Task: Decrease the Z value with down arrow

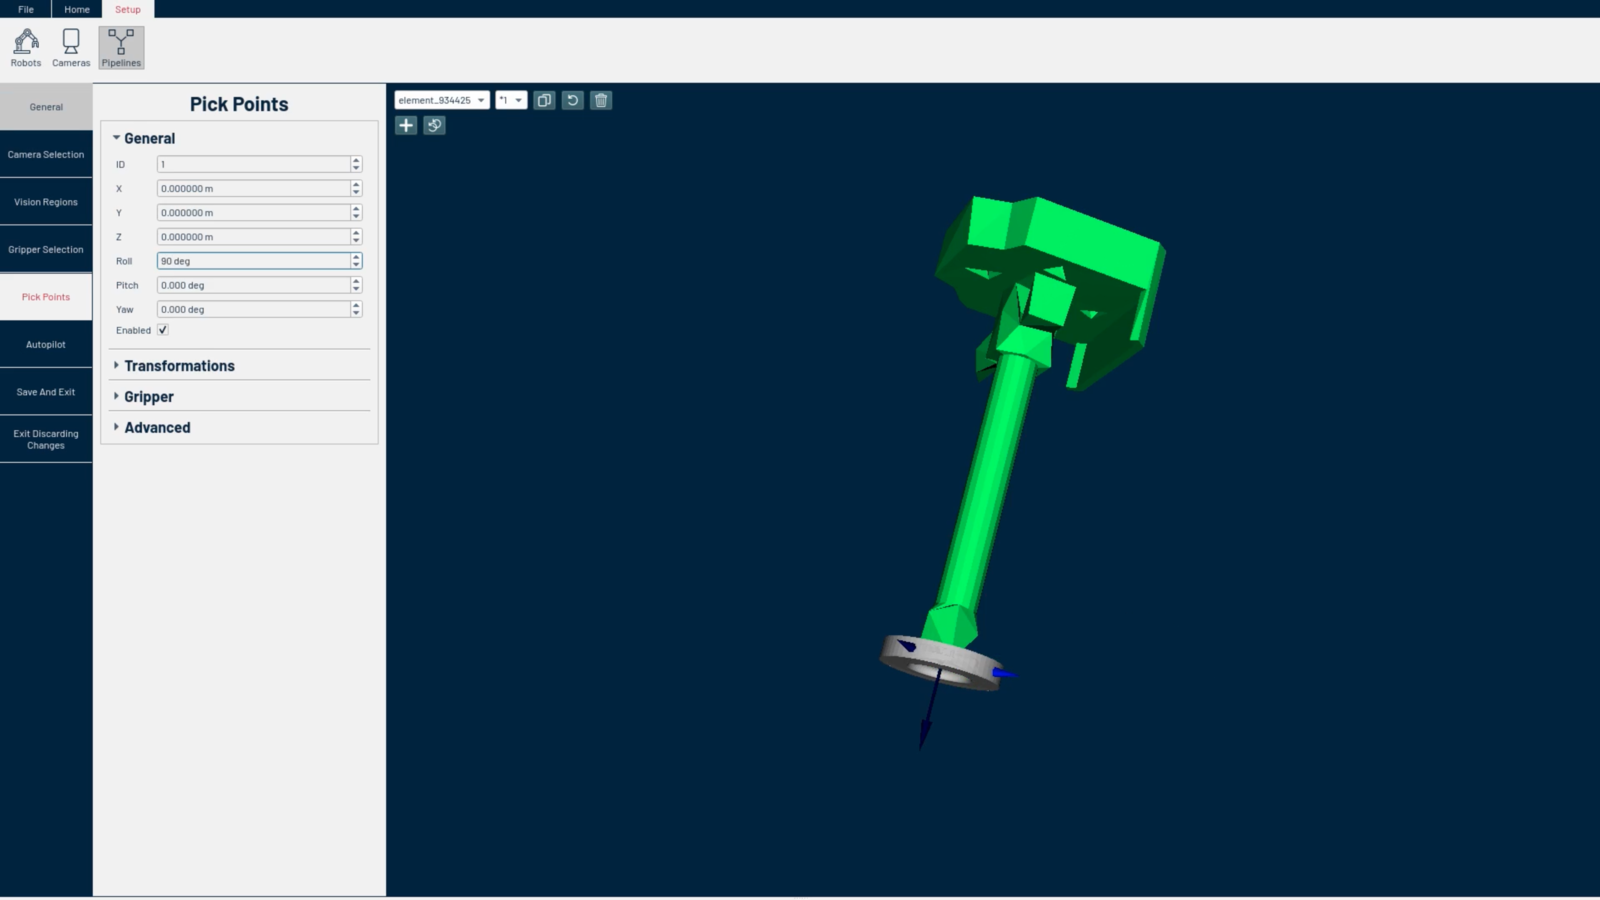Action: pyautogui.click(x=355, y=240)
